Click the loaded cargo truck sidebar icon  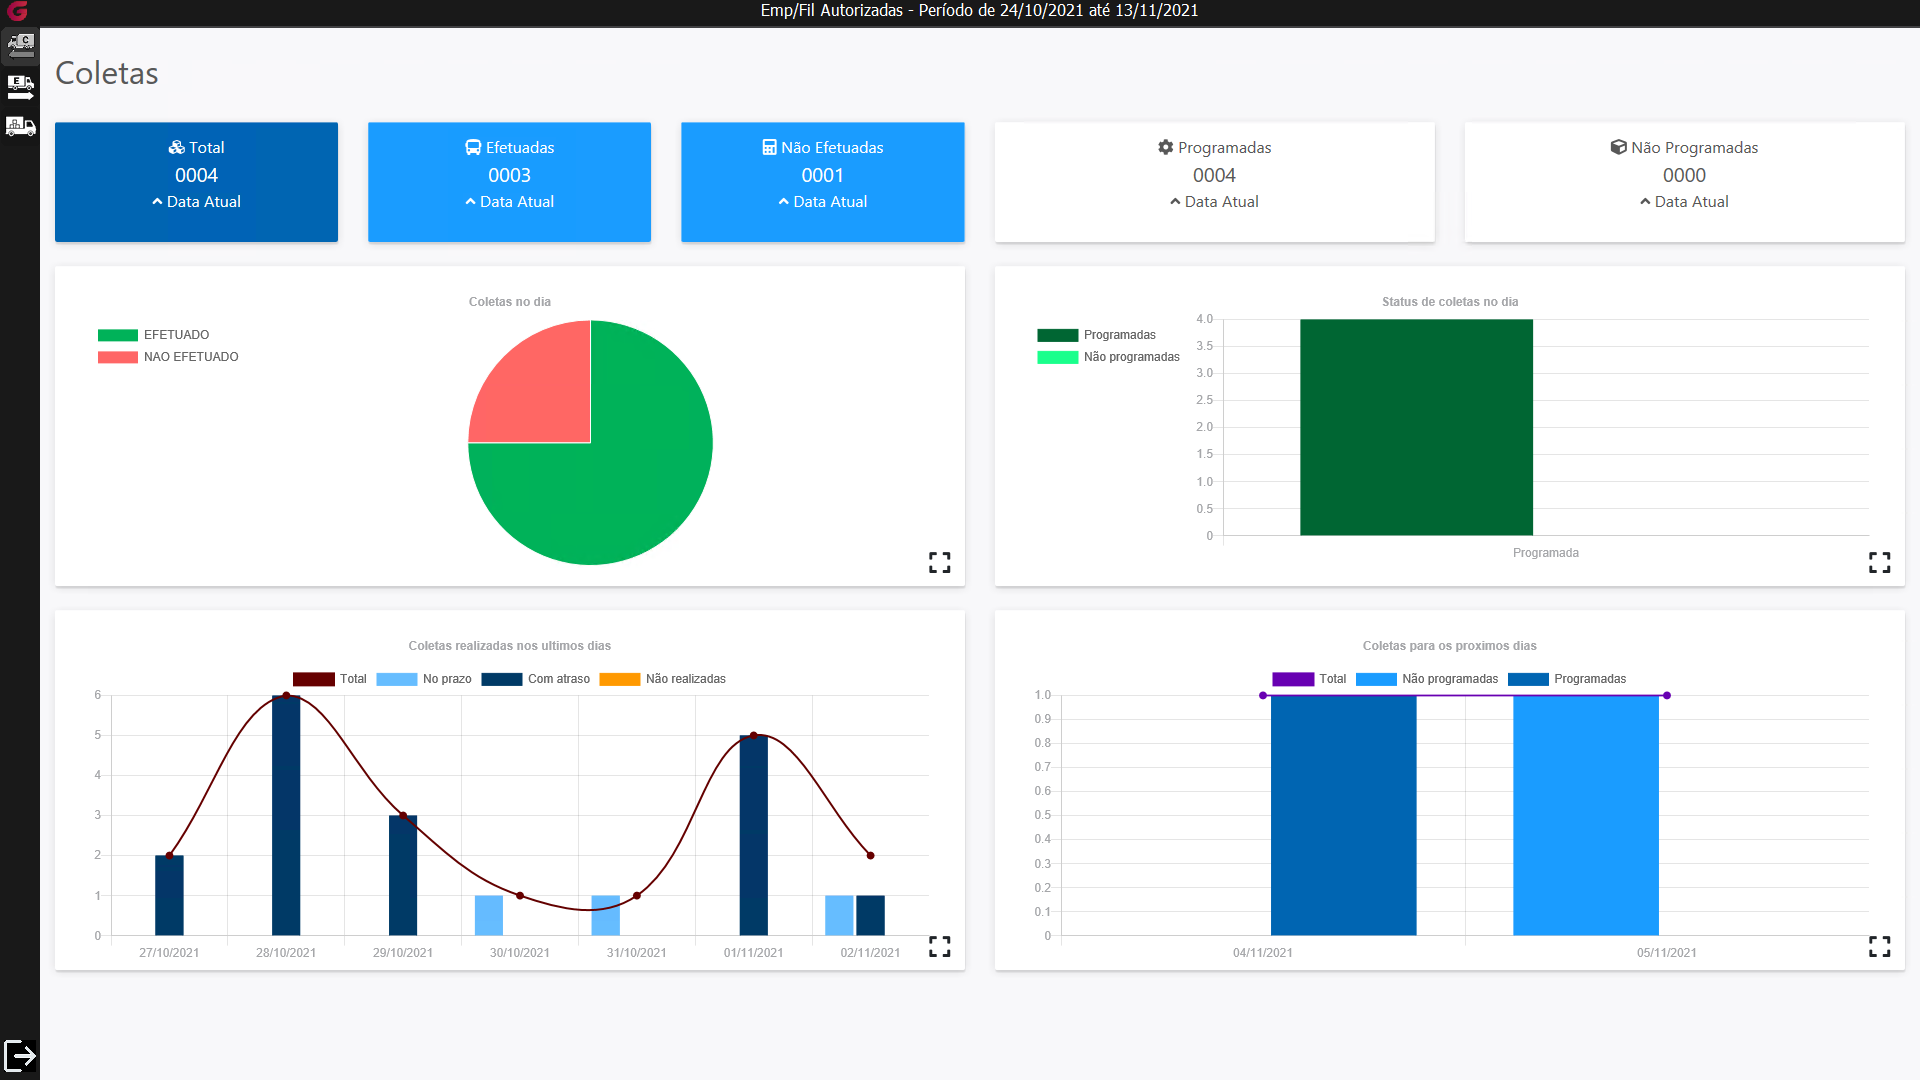point(20,126)
